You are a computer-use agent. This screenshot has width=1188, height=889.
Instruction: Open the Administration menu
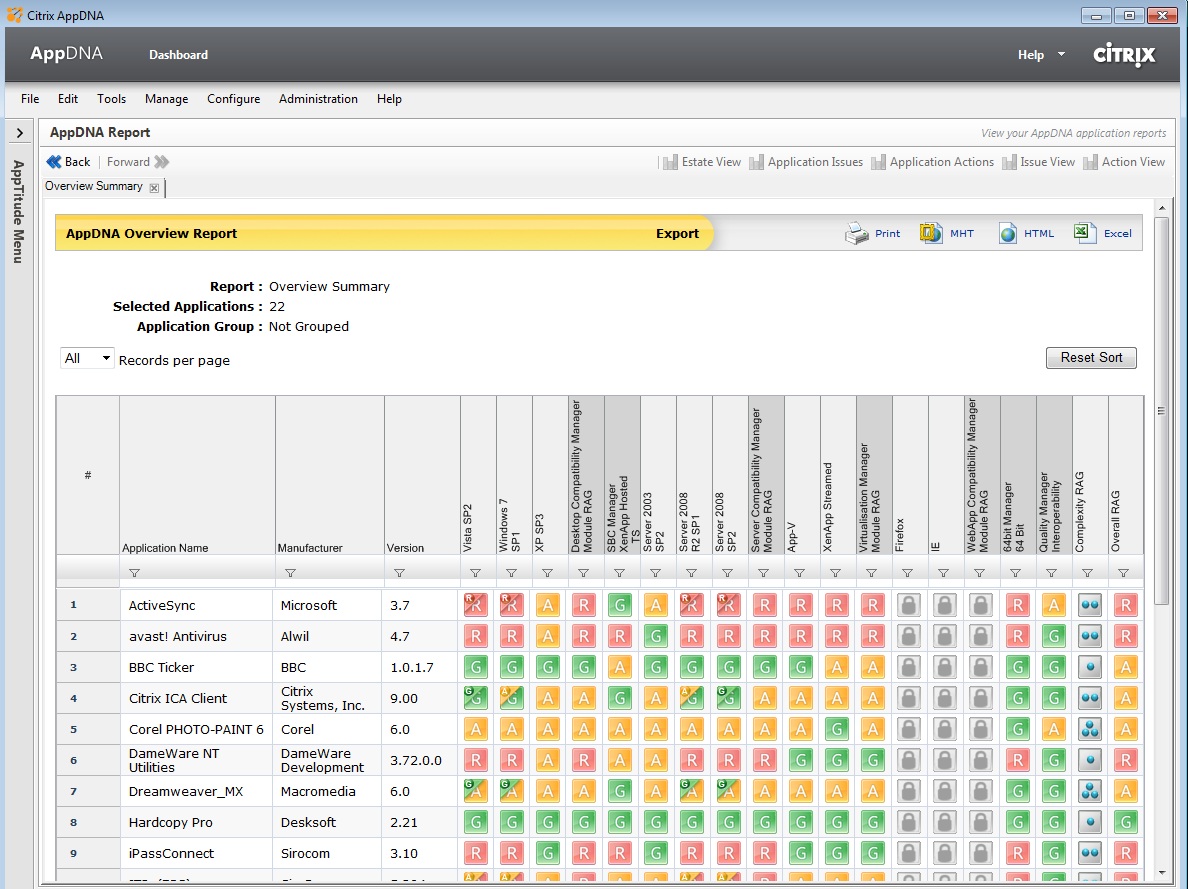click(318, 99)
